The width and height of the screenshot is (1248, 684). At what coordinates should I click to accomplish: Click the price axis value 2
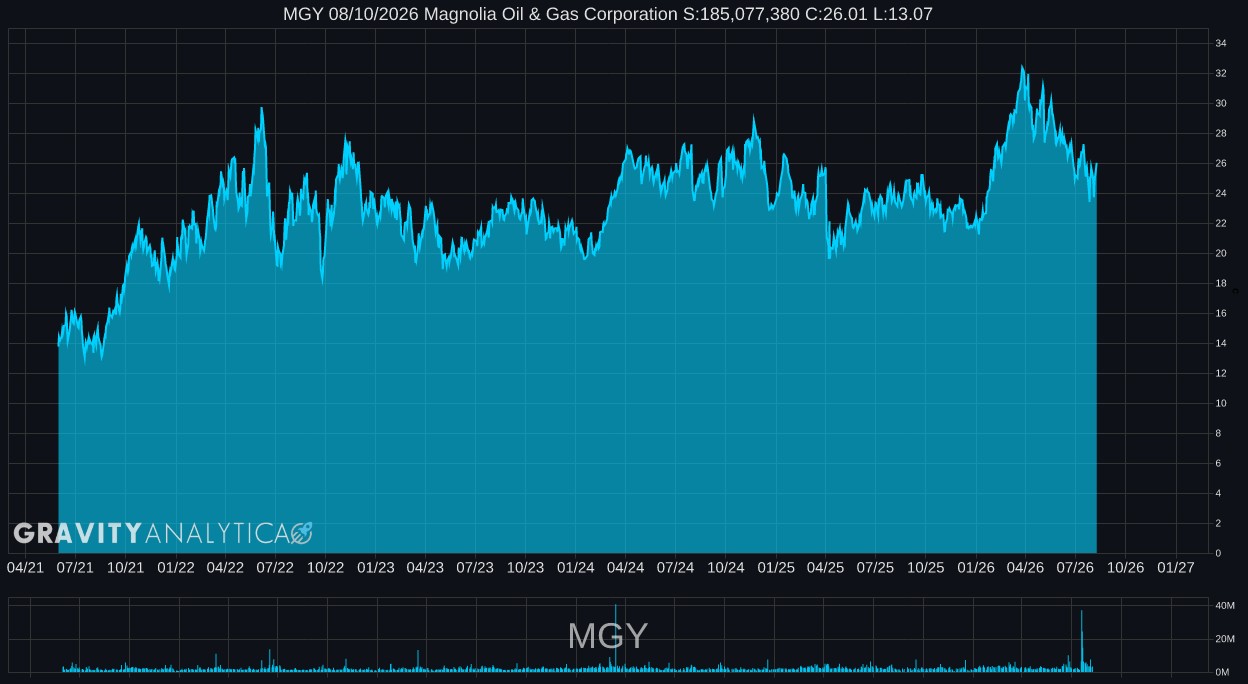[1218, 523]
